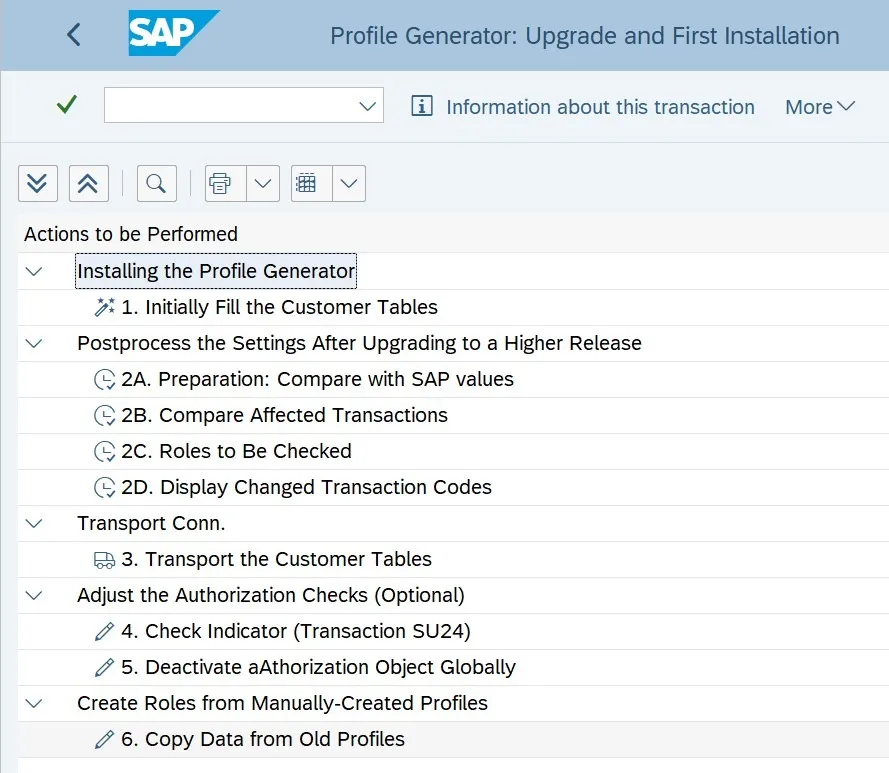889x773 pixels.
Task: Click the Print icon in toolbar
Action: coord(221,183)
